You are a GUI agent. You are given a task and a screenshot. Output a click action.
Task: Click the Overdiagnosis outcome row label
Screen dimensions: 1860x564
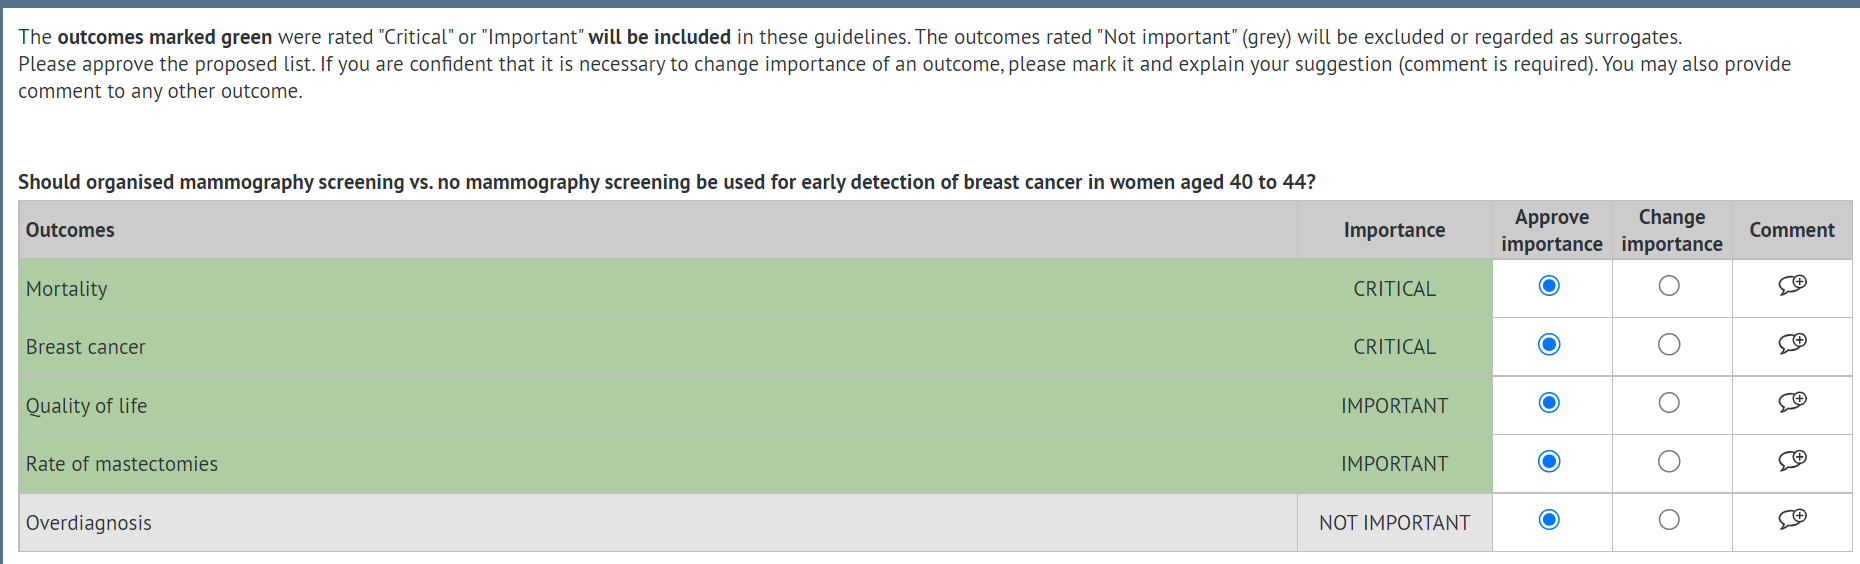(x=89, y=523)
